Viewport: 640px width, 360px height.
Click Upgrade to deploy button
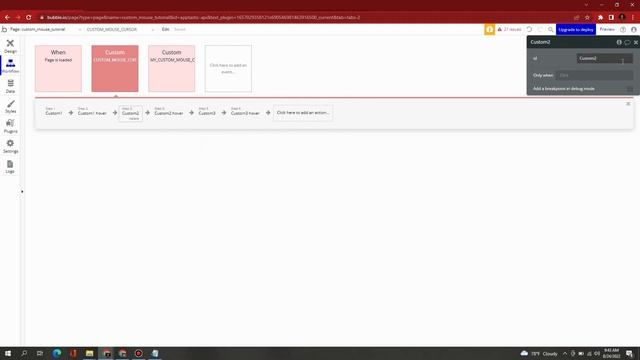click(x=576, y=29)
